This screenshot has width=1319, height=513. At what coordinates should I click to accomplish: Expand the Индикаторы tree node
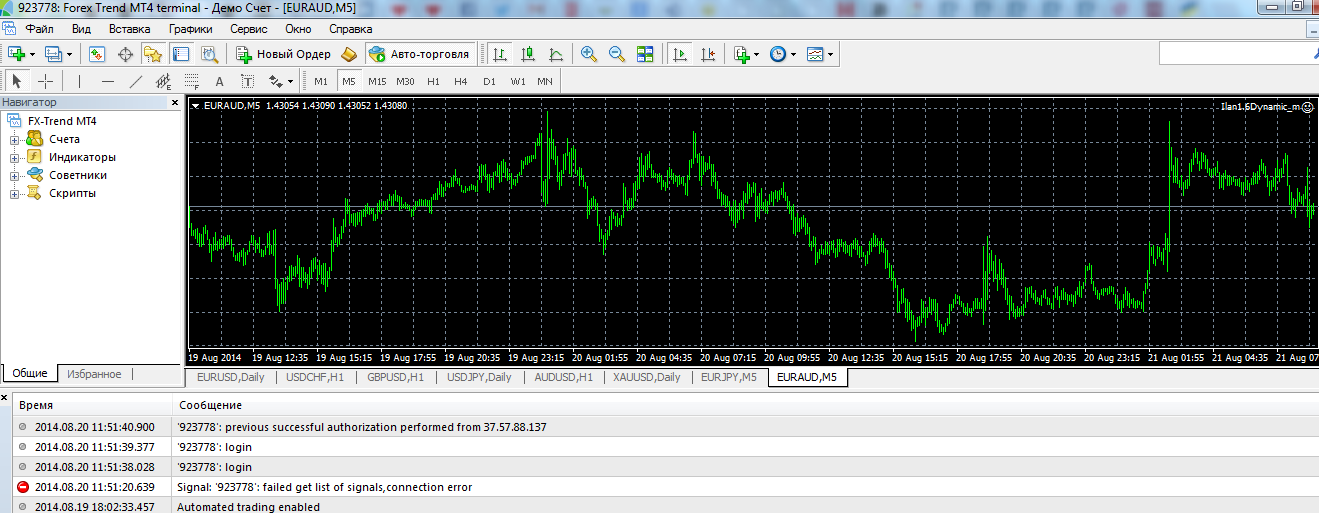pyautogui.click(x=15, y=157)
